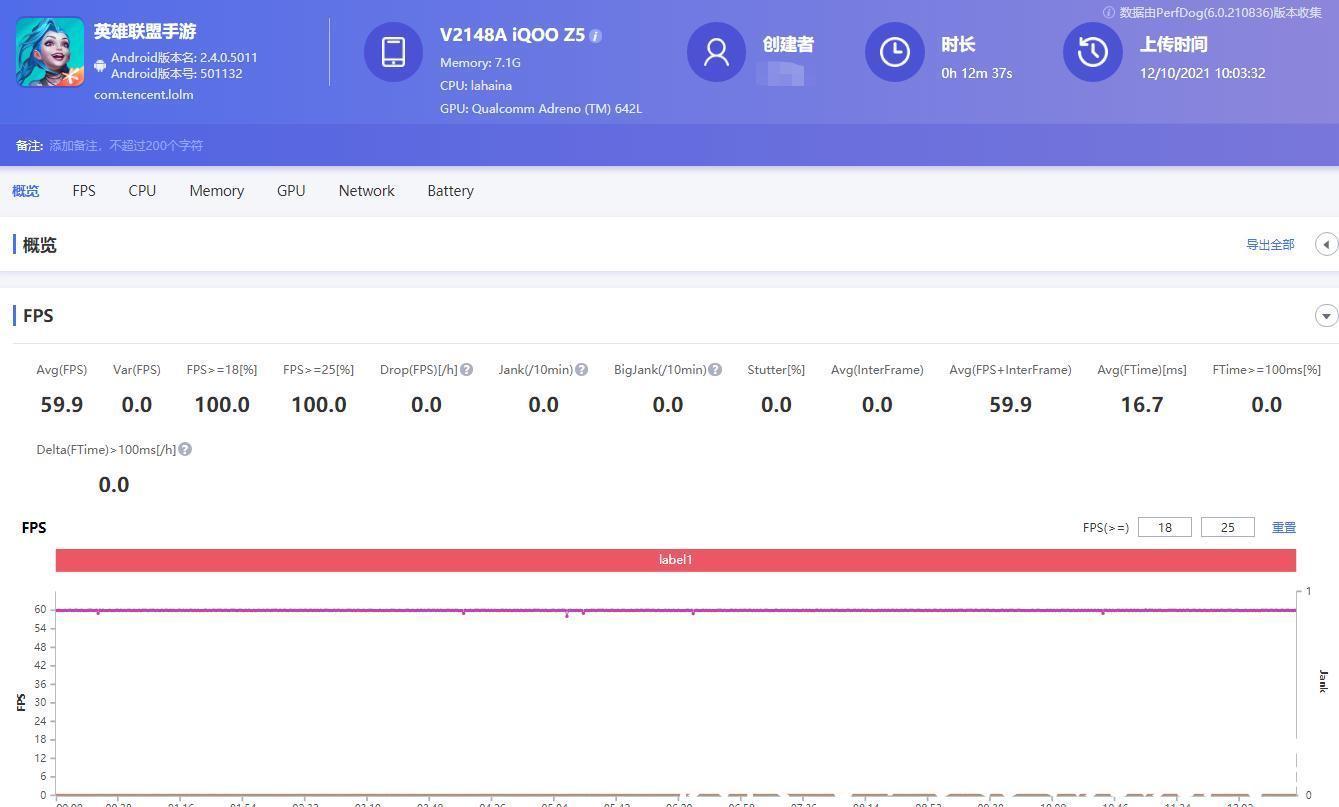Open the GPU tab
The image size is (1339, 807).
(291, 191)
